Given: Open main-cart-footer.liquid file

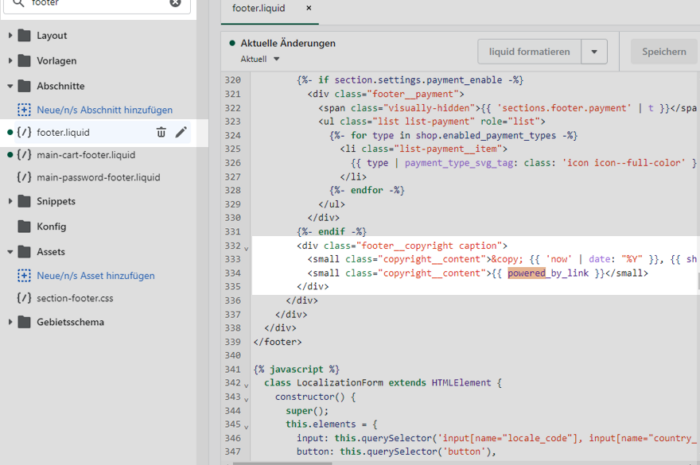Looking at the screenshot, I should click(x=84, y=155).
